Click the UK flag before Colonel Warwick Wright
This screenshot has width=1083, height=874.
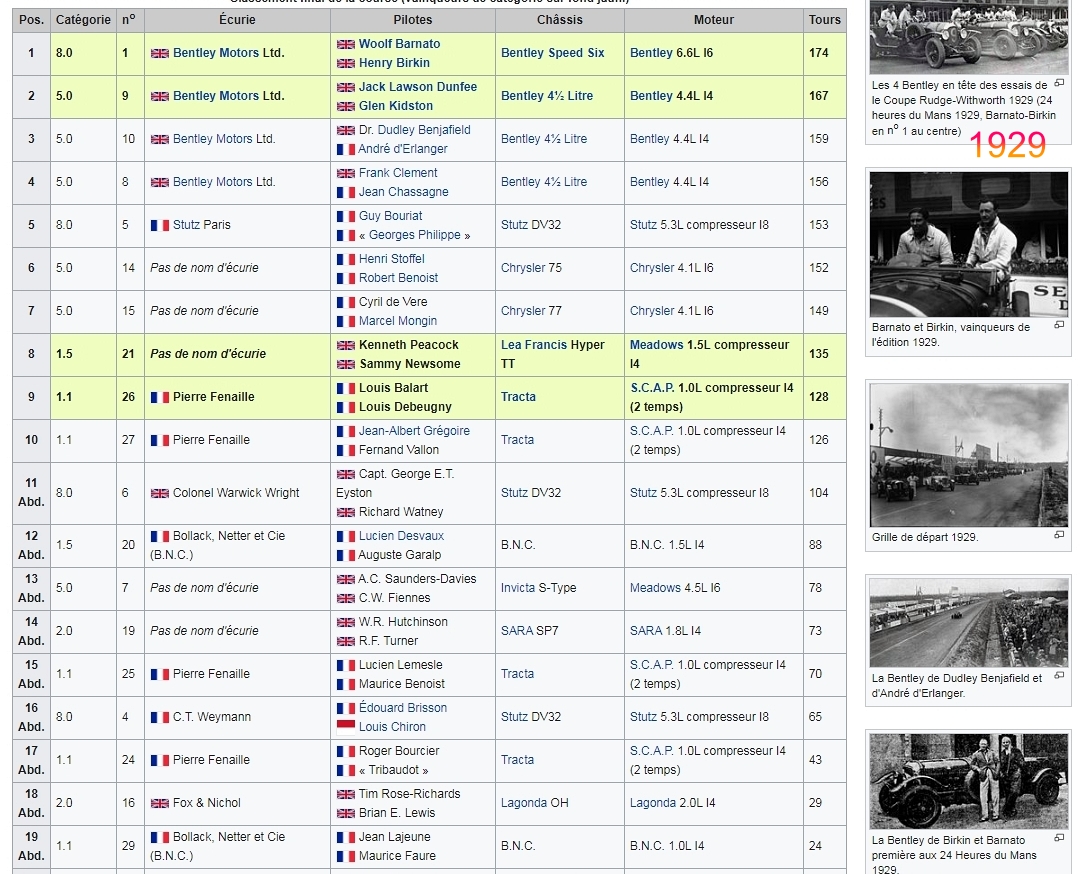[160, 493]
